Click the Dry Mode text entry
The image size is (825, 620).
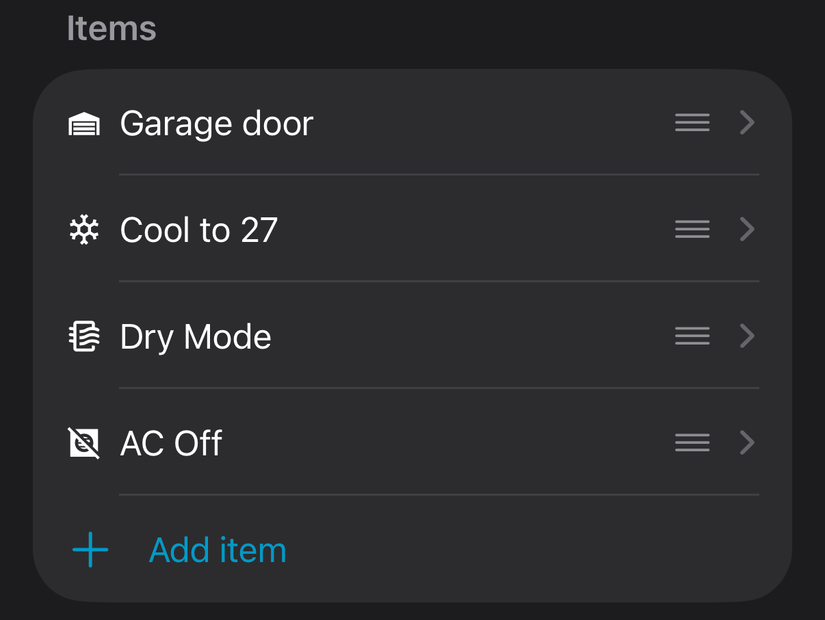tap(195, 336)
